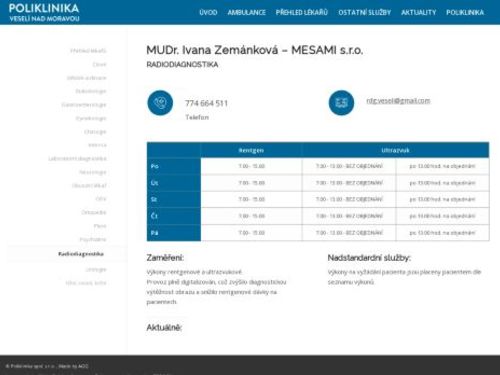Open the OSTATNÍ SLUŽBY menu item

point(365,13)
